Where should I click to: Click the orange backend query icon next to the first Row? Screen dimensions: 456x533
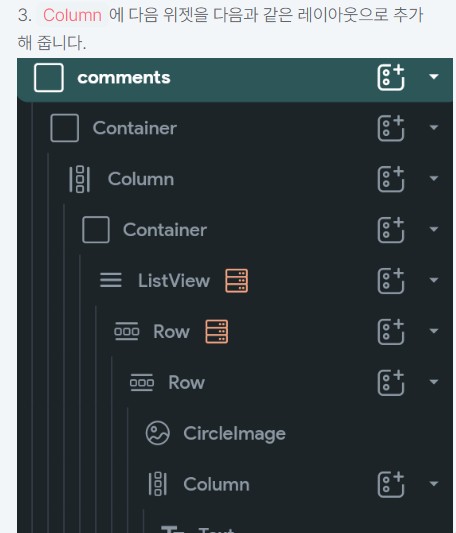point(217,331)
